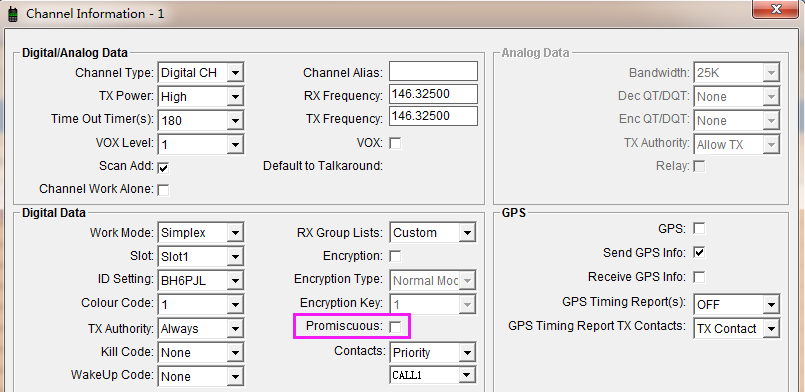
Task: Open the RX Group Lists dropdown
Action: (433, 232)
